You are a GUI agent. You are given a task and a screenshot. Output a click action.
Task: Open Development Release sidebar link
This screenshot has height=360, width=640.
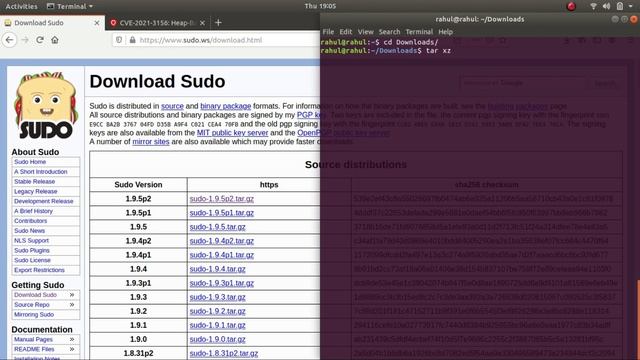pyautogui.click(x=44, y=201)
